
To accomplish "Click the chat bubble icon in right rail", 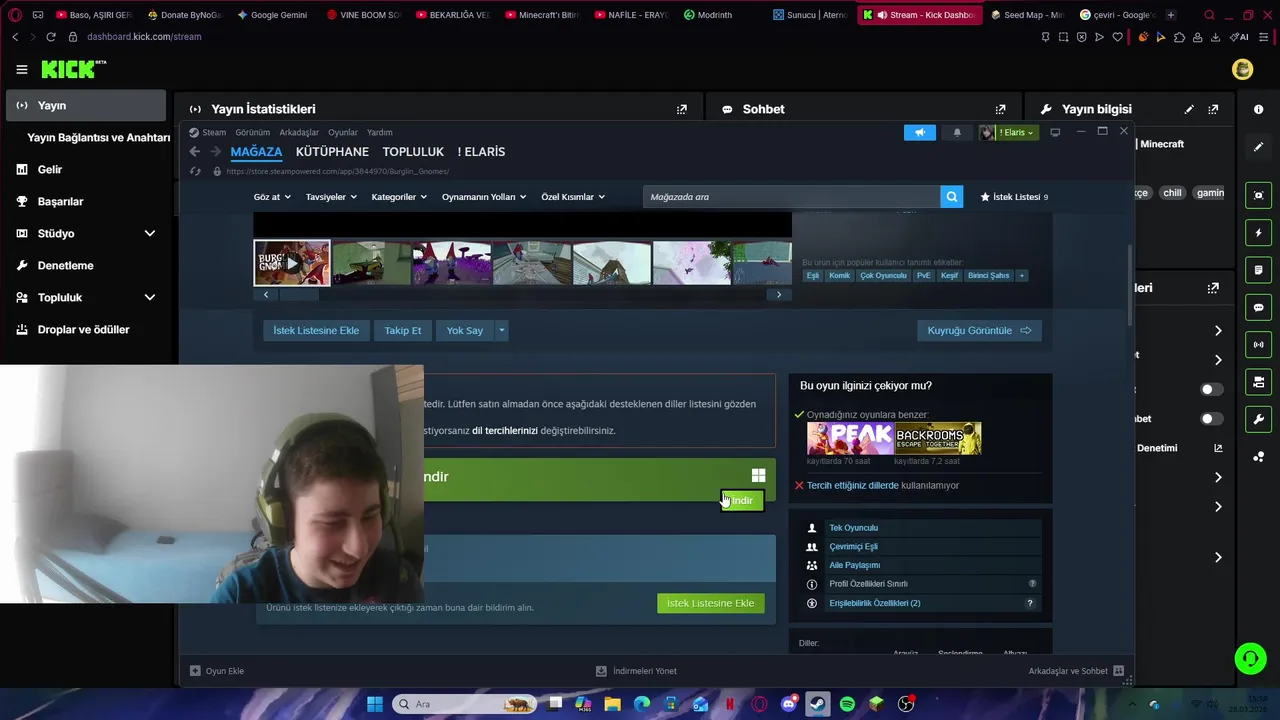I will 1259,307.
